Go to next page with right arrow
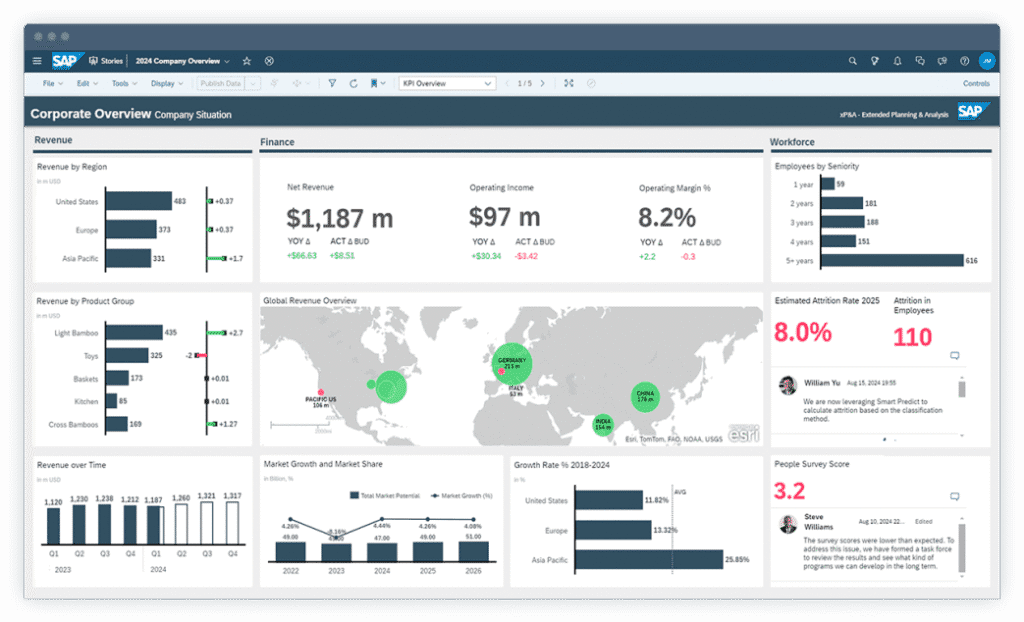 (x=547, y=84)
